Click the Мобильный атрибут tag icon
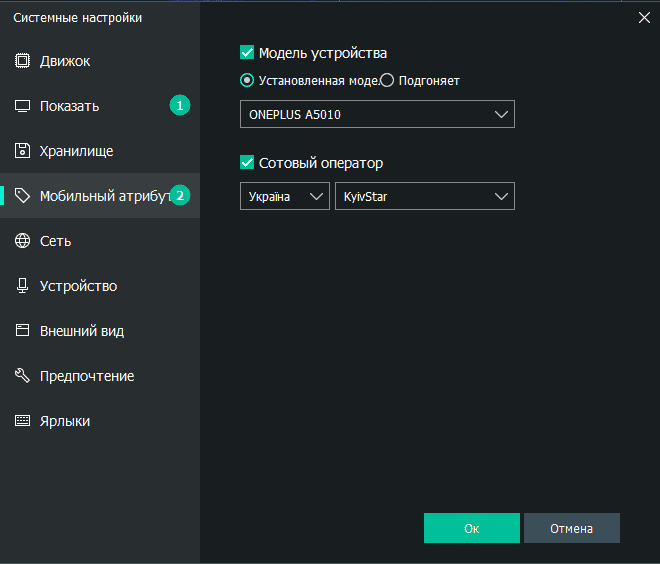Viewport: 660px width, 564px height. pyautogui.click(x=22, y=196)
